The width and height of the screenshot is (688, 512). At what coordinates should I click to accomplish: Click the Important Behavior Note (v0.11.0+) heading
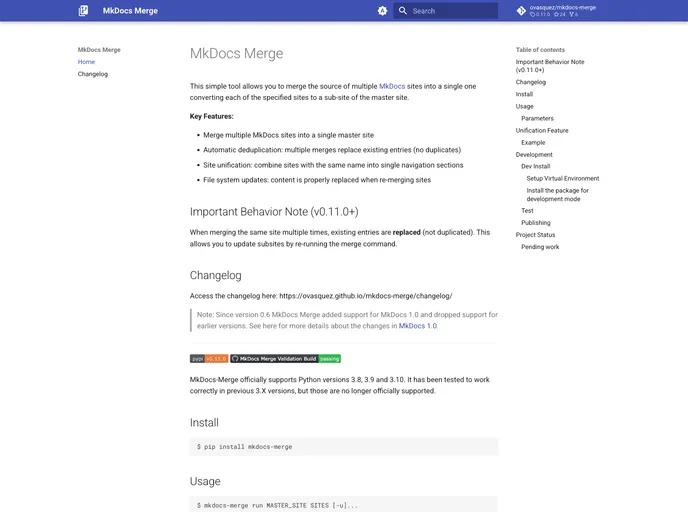274,212
